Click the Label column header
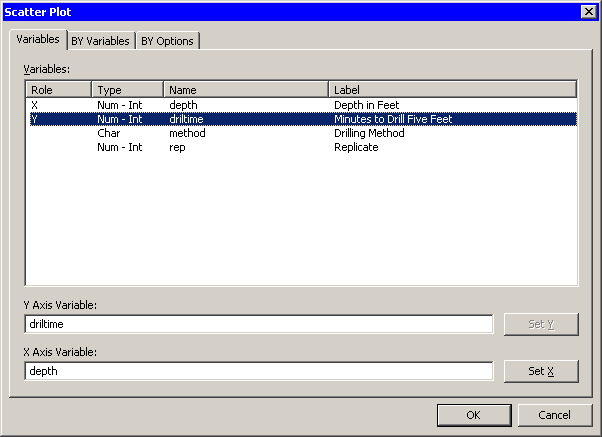The height and width of the screenshot is (437, 602). tap(452, 89)
